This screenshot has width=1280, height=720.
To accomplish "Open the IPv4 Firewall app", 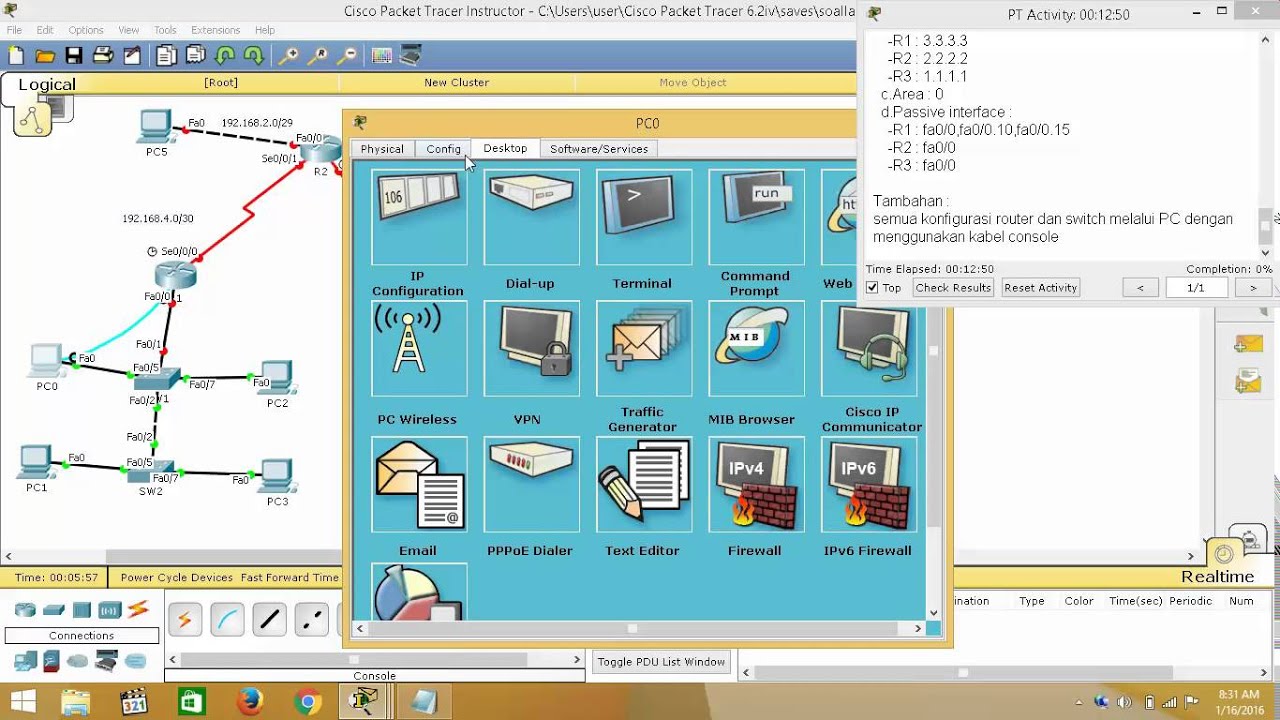I will coord(756,484).
